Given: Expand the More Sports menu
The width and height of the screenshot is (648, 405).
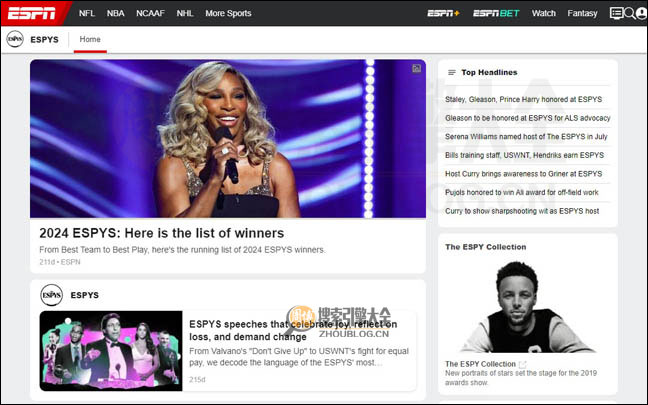Looking at the screenshot, I should [228, 13].
